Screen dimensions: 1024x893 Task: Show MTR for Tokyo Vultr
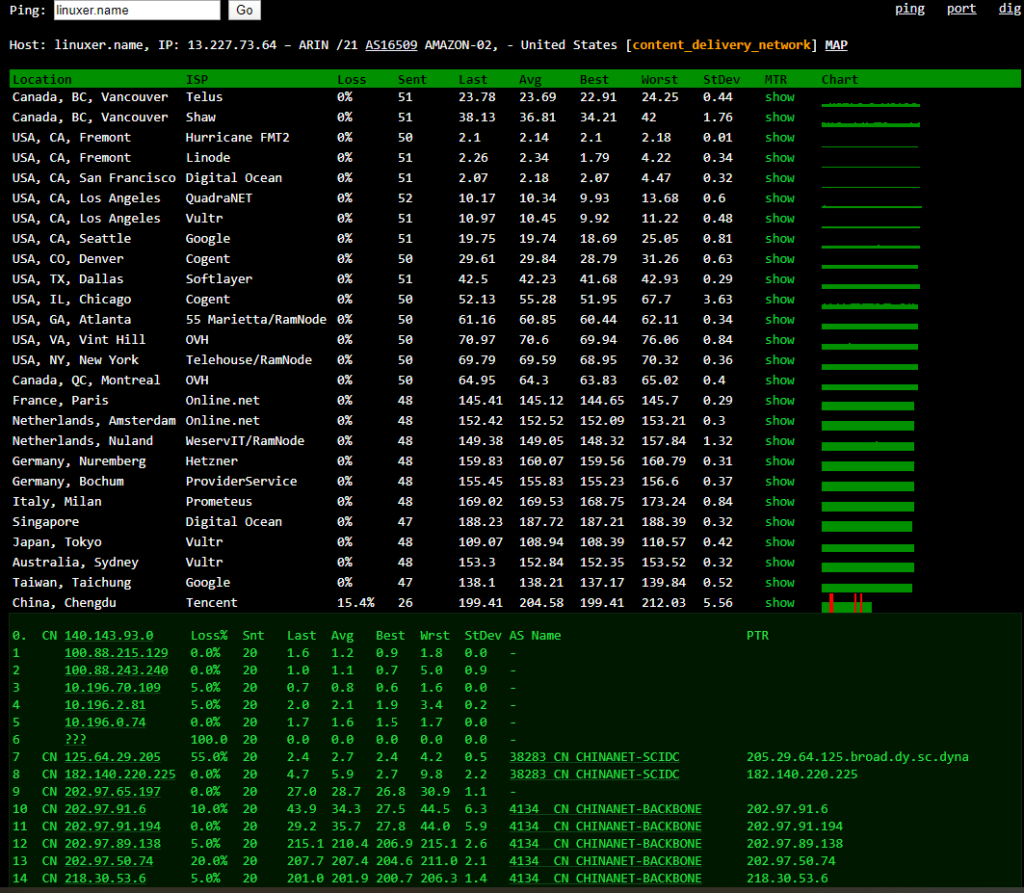point(779,542)
